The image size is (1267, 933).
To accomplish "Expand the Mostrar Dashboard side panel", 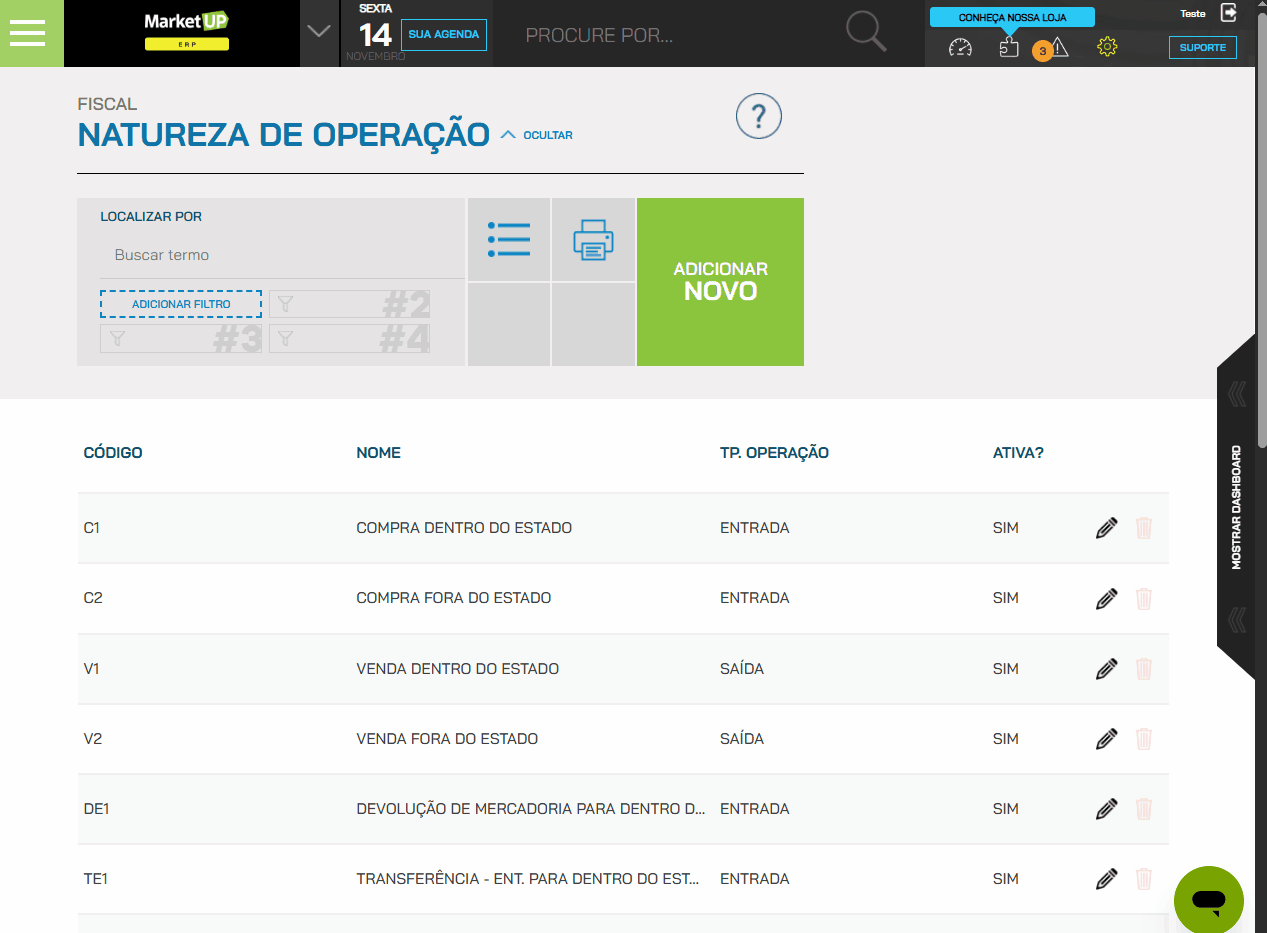I will click(x=1236, y=507).
